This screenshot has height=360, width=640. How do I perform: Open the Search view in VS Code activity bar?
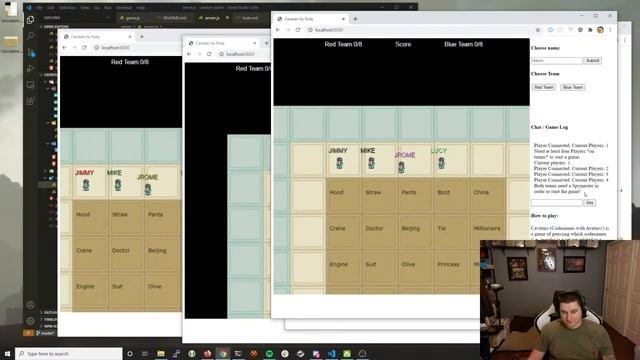(x=31, y=36)
